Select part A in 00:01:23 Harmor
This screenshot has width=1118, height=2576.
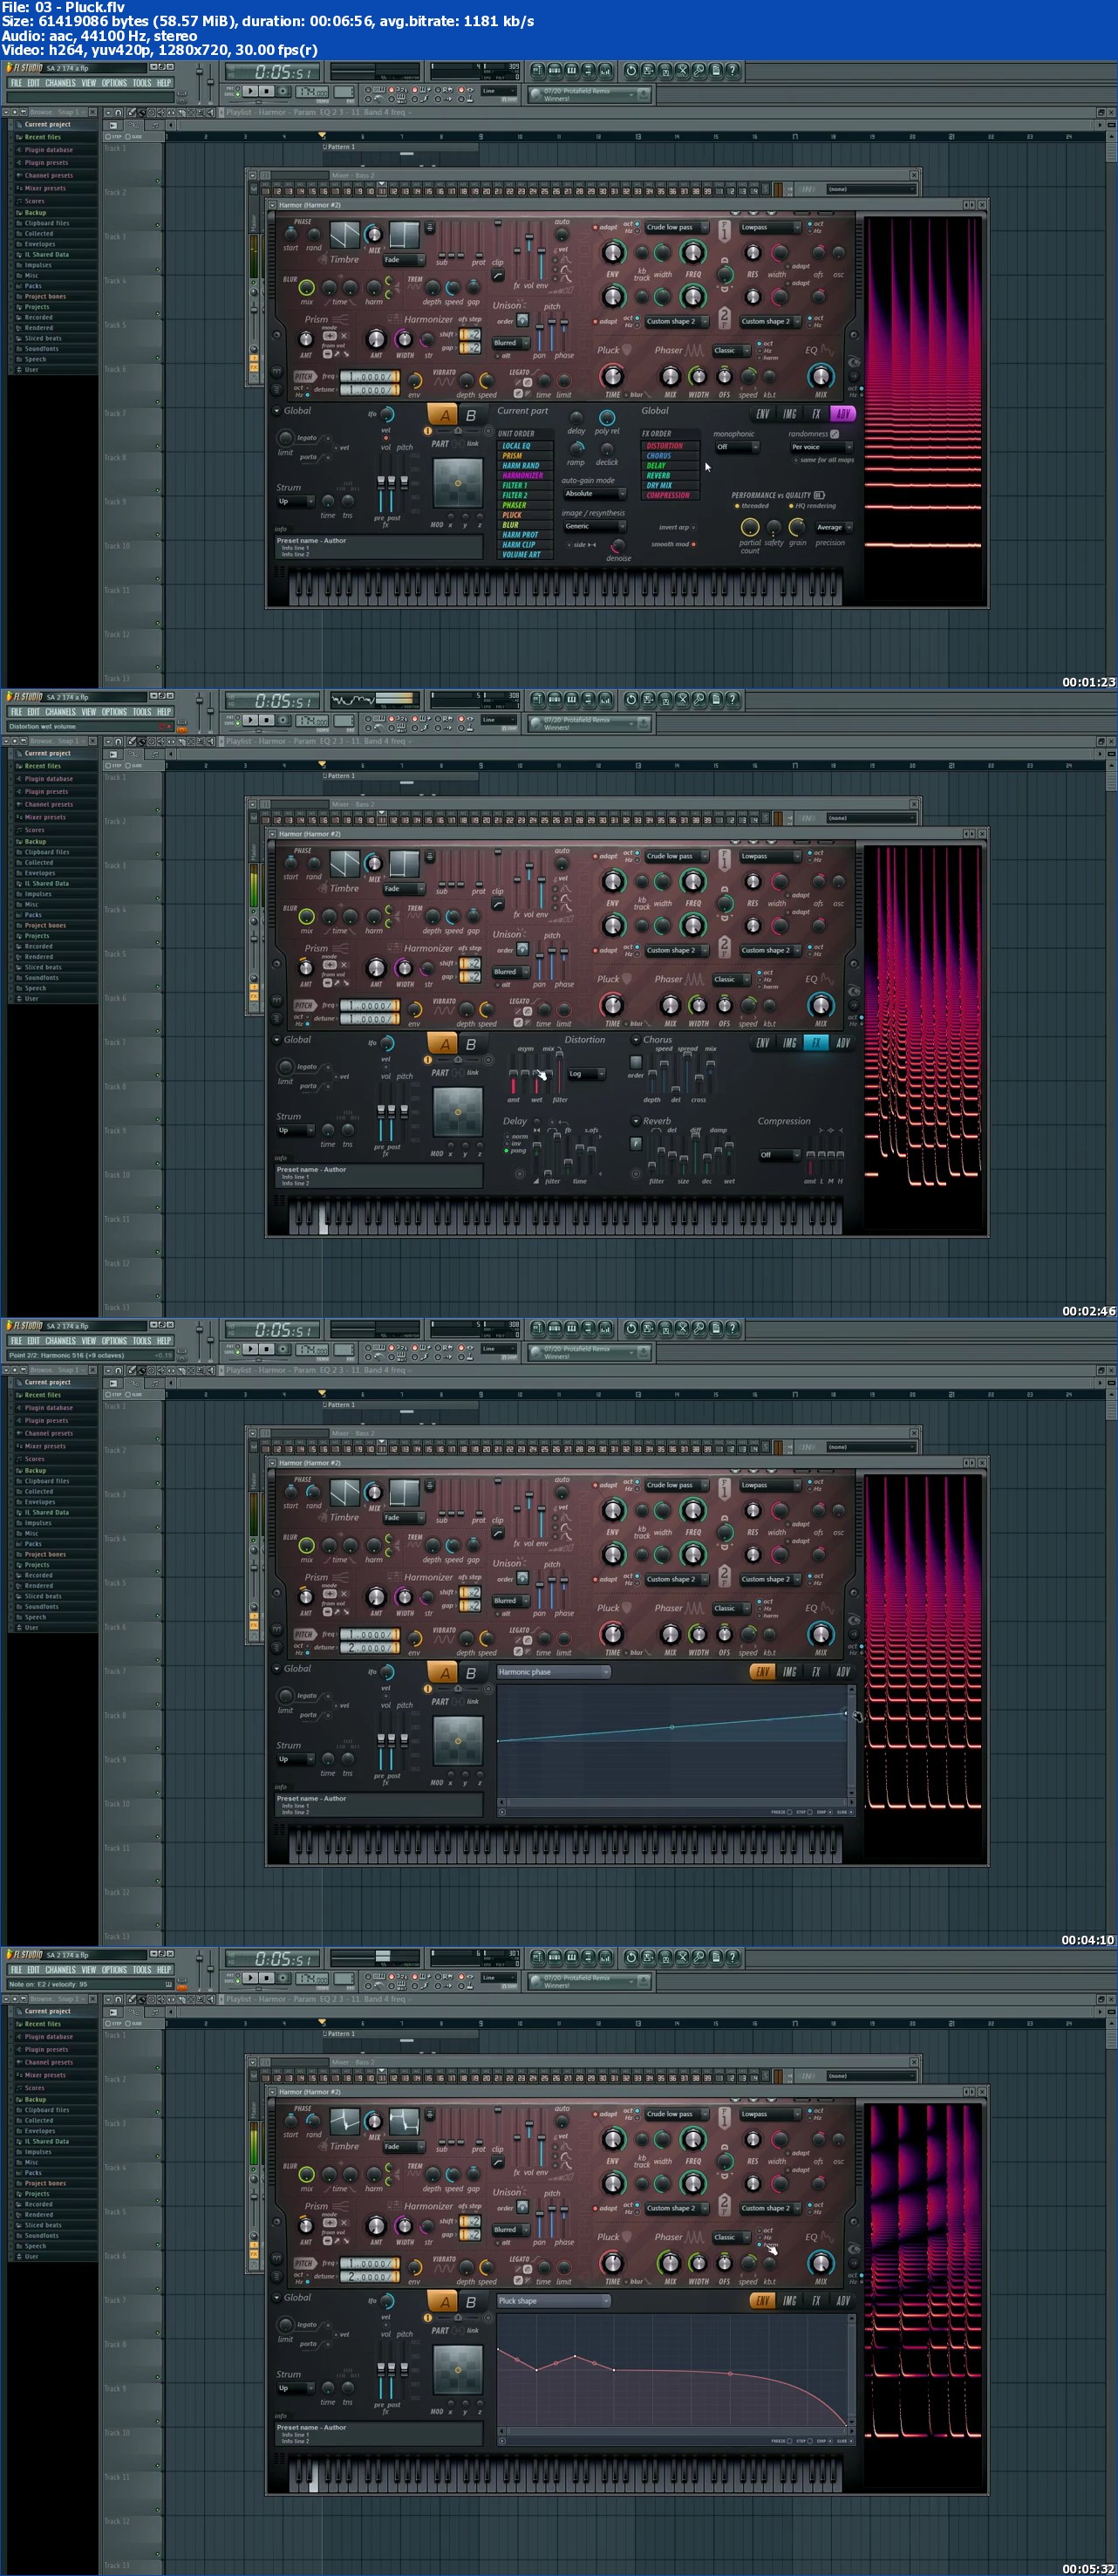coord(444,415)
